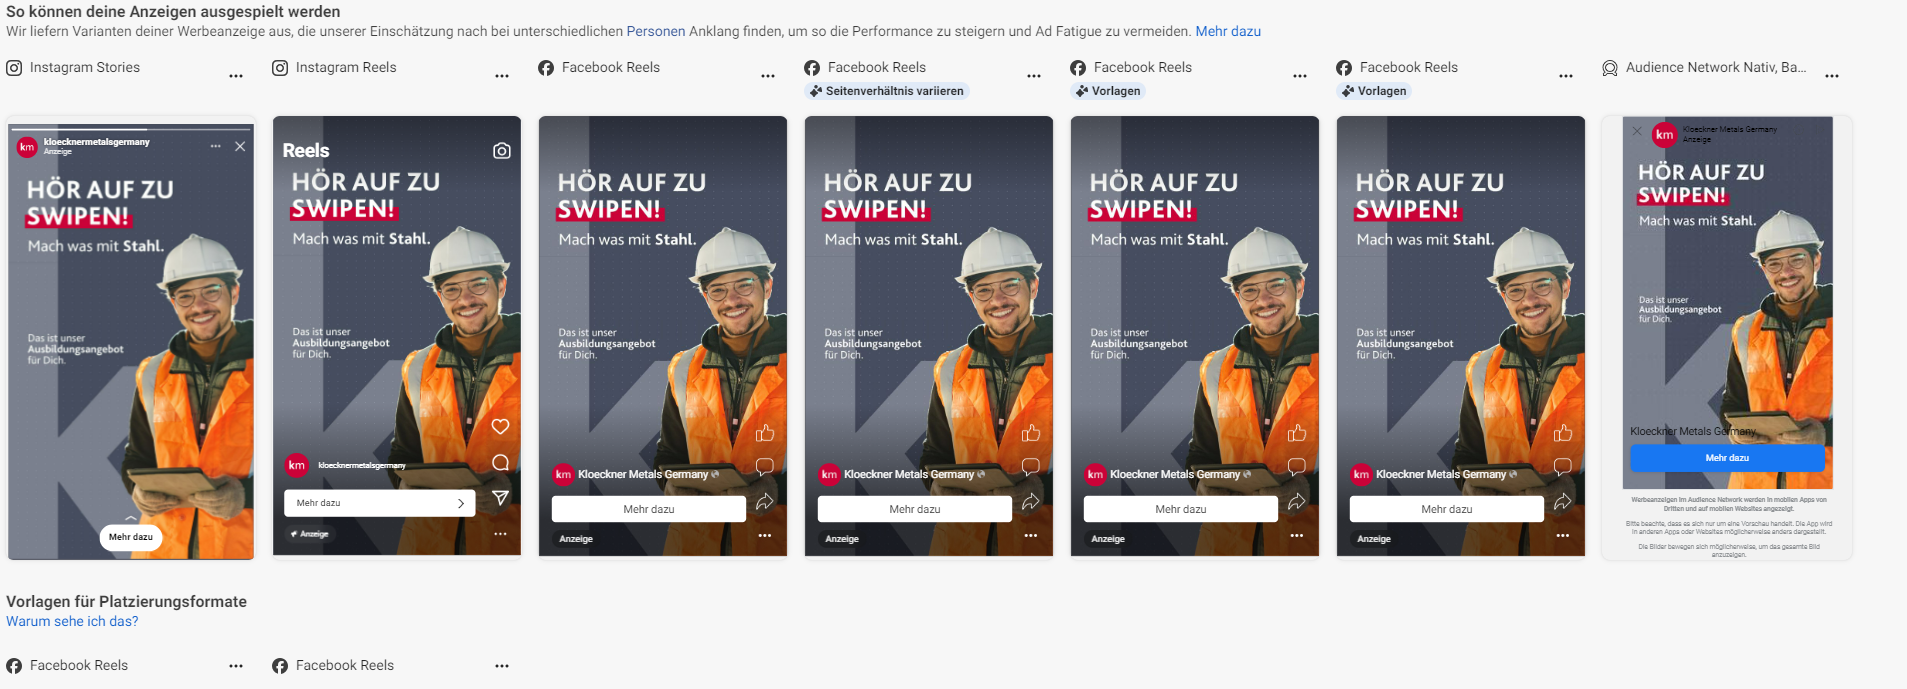
Task: Click the 'Personen' link in description text
Action: [656, 31]
